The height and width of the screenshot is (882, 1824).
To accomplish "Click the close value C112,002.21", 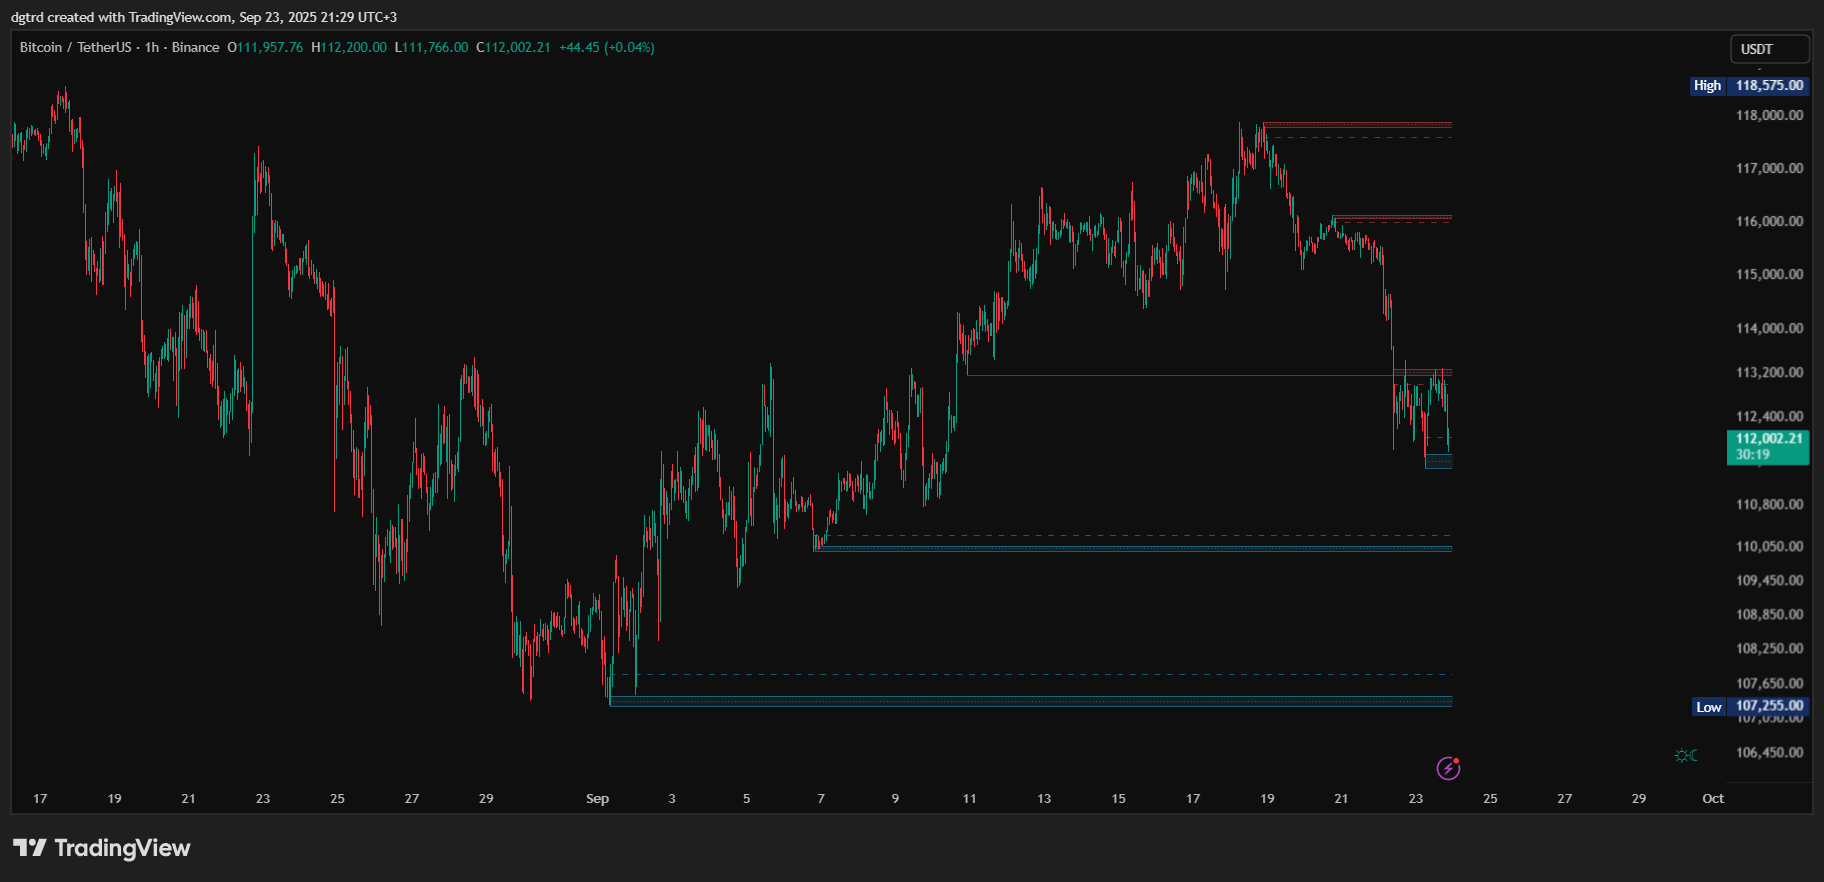I will (513, 47).
